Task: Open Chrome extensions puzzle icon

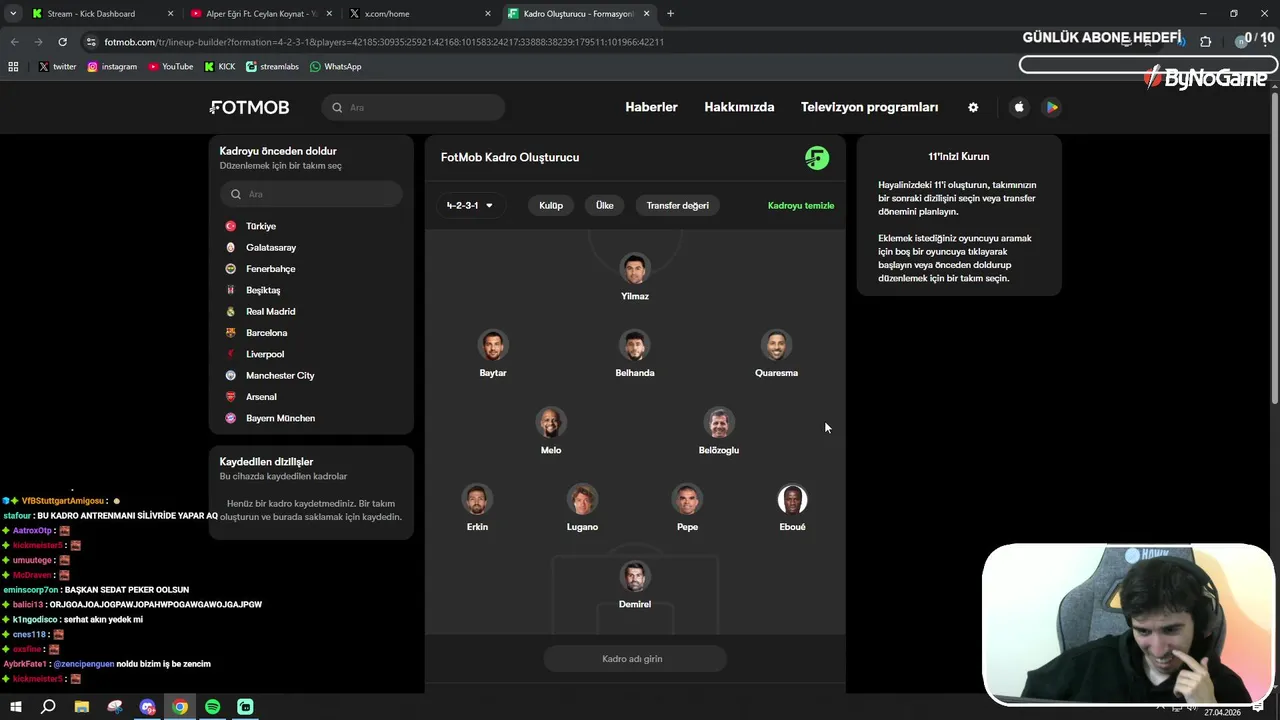Action: (1205, 42)
